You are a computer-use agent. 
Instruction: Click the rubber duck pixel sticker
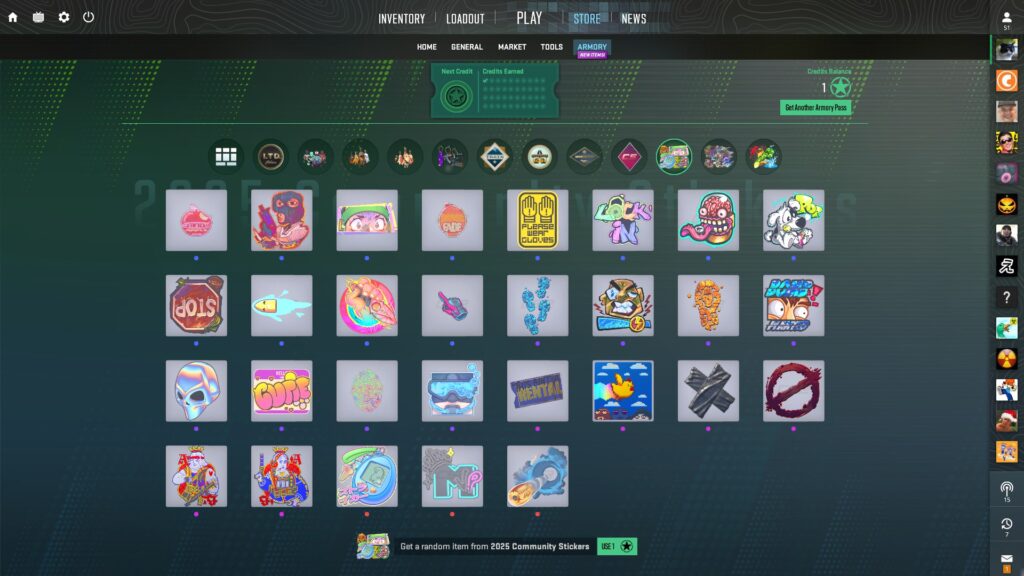pos(623,391)
